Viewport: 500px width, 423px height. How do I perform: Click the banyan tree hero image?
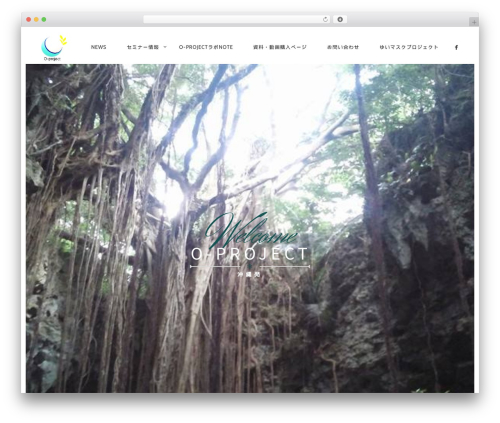pyautogui.click(x=250, y=228)
